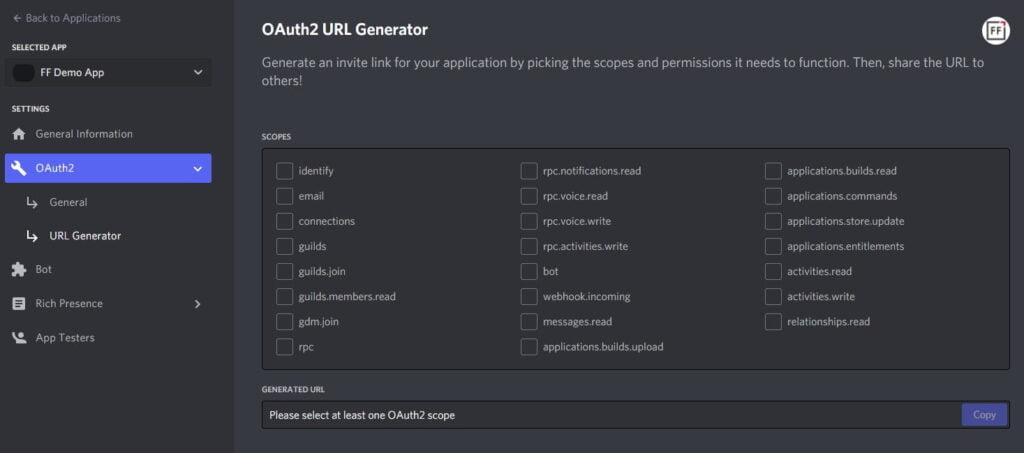The width and height of the screenshot is (1024, 453).
Task: Enable the identify scope checkbox
Action: point(284,171)
